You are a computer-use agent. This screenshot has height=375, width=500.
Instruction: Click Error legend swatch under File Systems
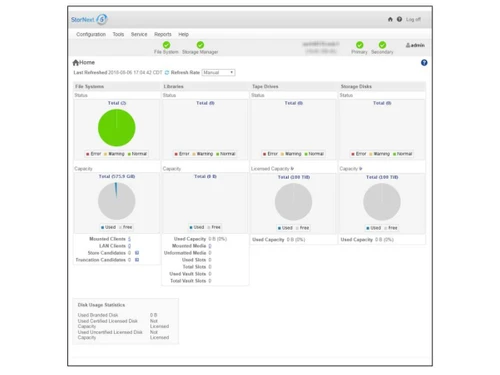[88, 154]
